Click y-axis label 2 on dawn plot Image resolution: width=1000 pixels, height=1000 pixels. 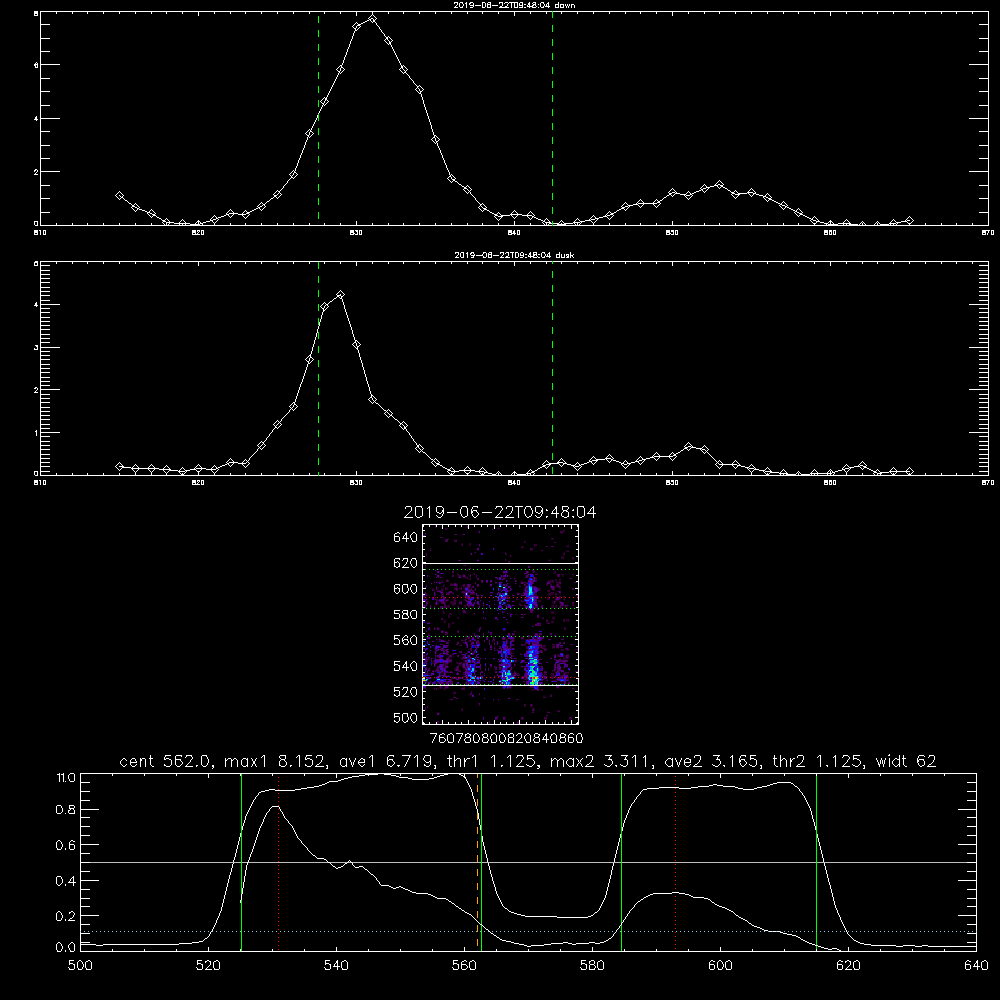pyautogui.click(x=36, y=172)
